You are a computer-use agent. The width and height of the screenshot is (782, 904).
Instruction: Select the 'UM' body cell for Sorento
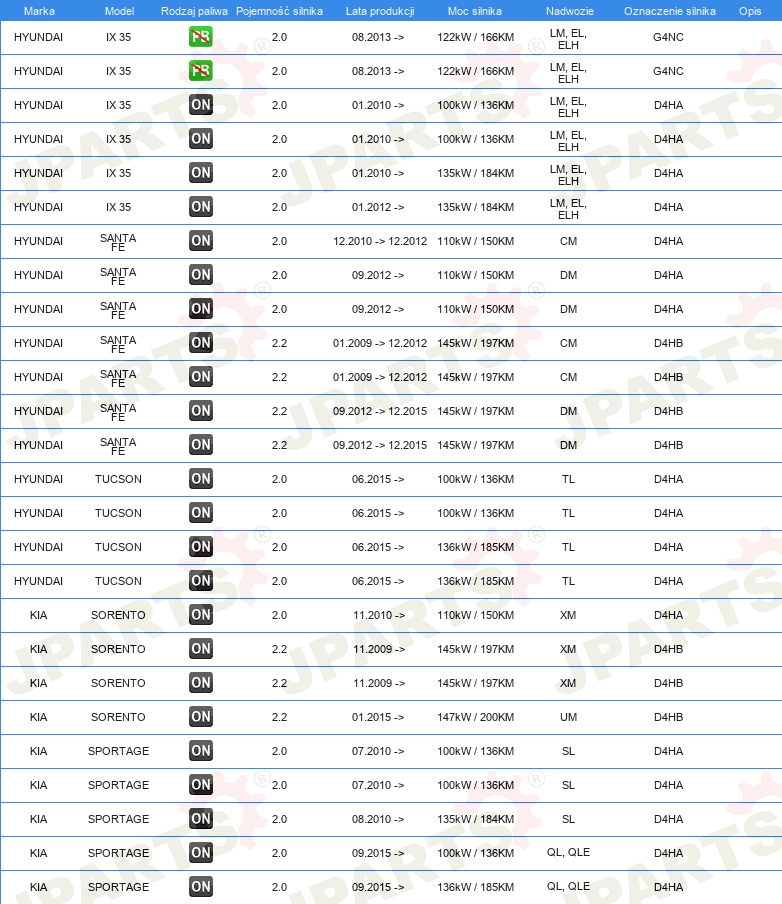[x=569, y=717]
